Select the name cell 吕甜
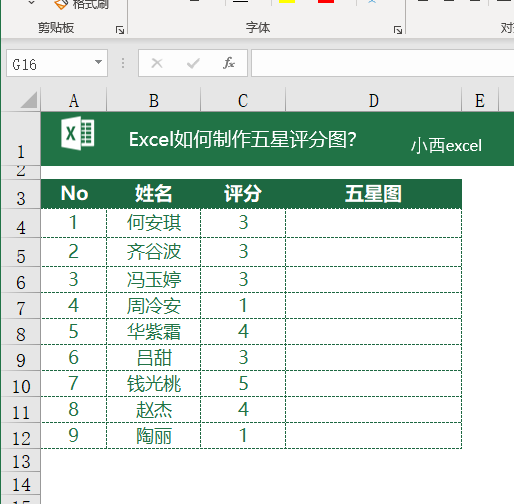514x504 pixels. coord(154,357)
